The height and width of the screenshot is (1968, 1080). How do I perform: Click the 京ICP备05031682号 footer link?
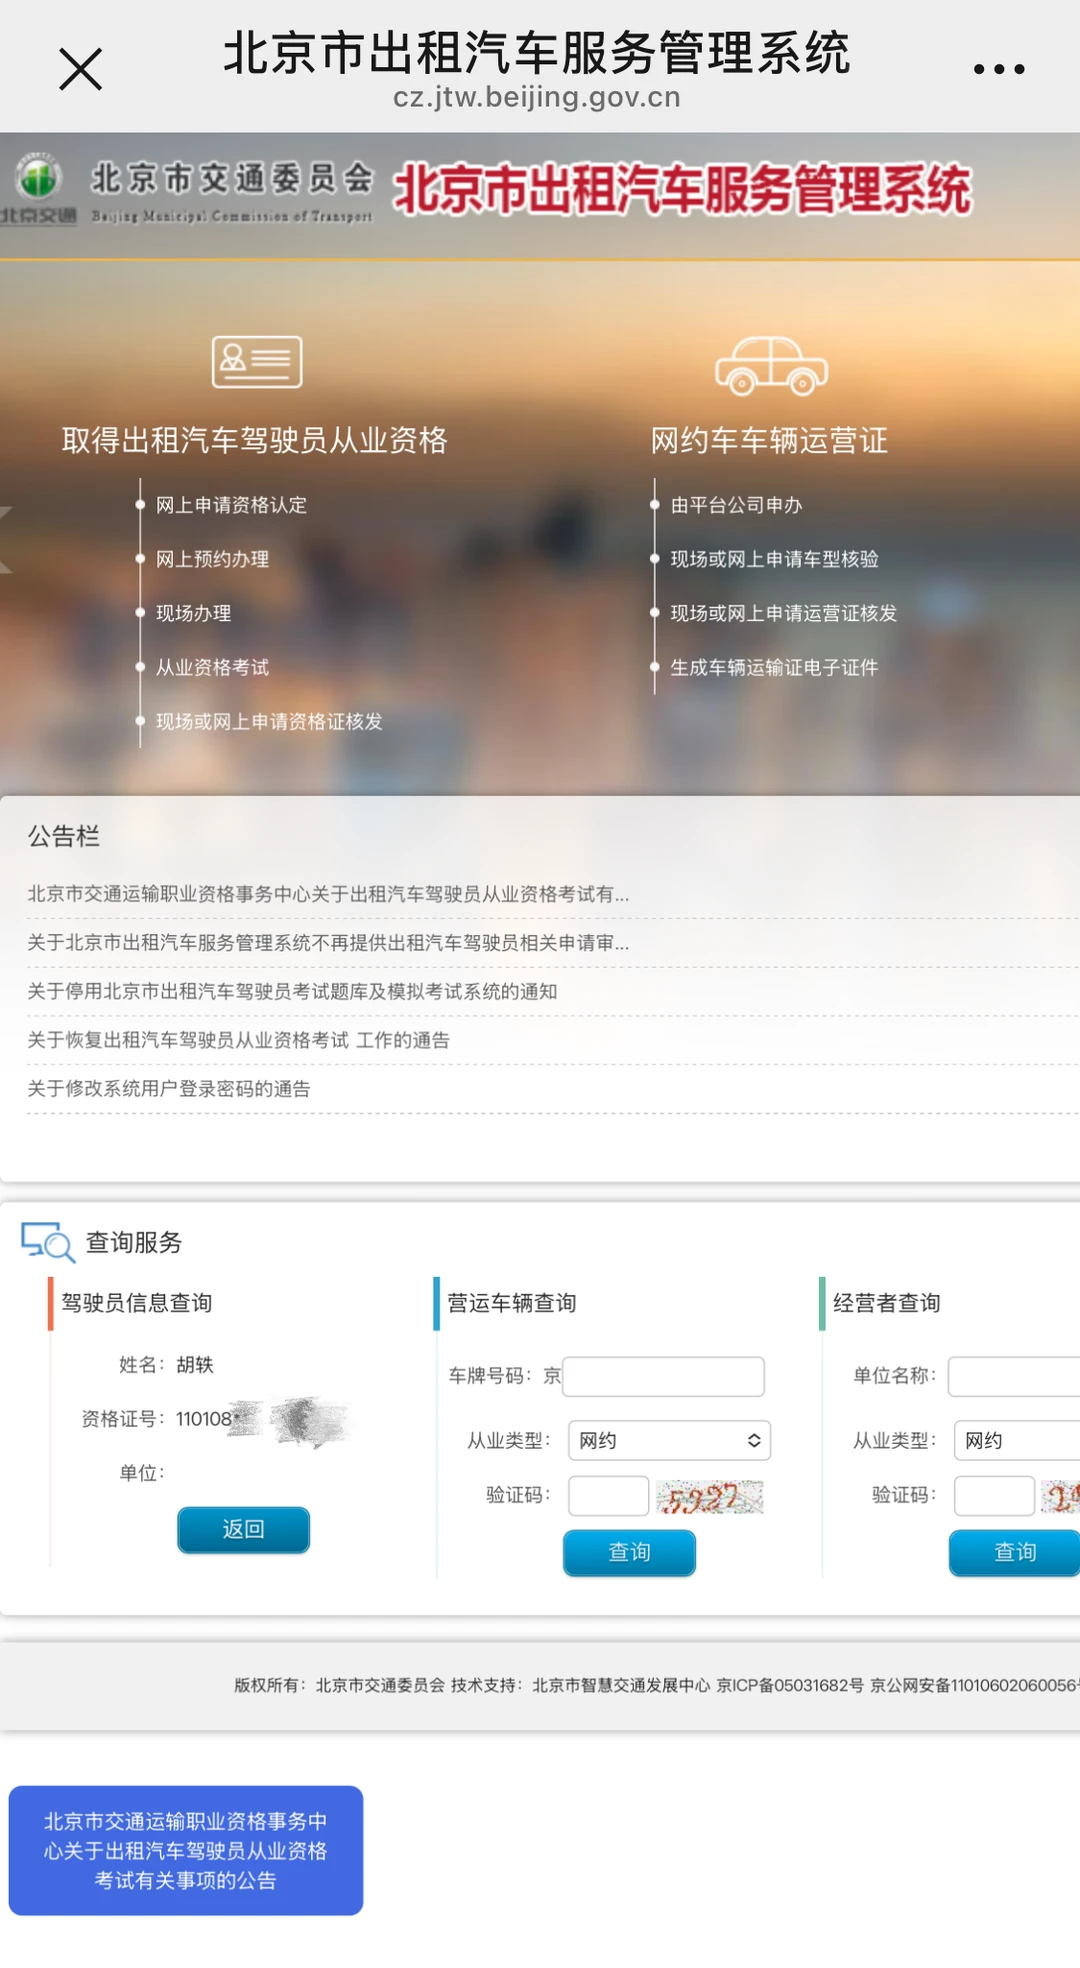click(x=790, y=1685)
